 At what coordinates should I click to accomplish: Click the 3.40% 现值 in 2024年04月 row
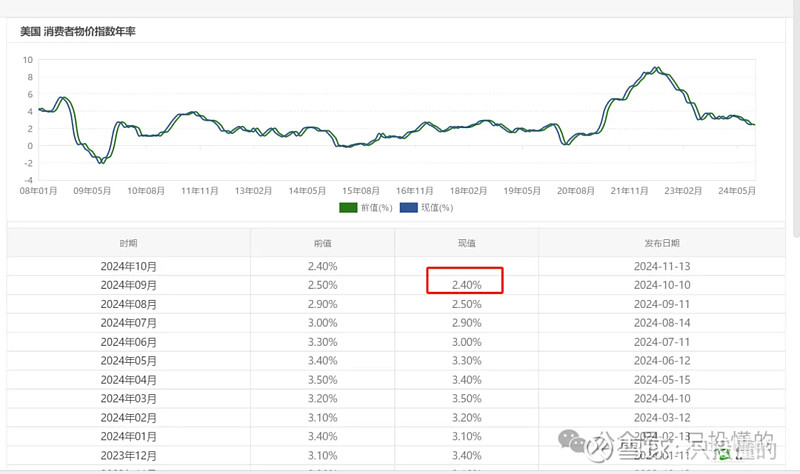point(466,380)
